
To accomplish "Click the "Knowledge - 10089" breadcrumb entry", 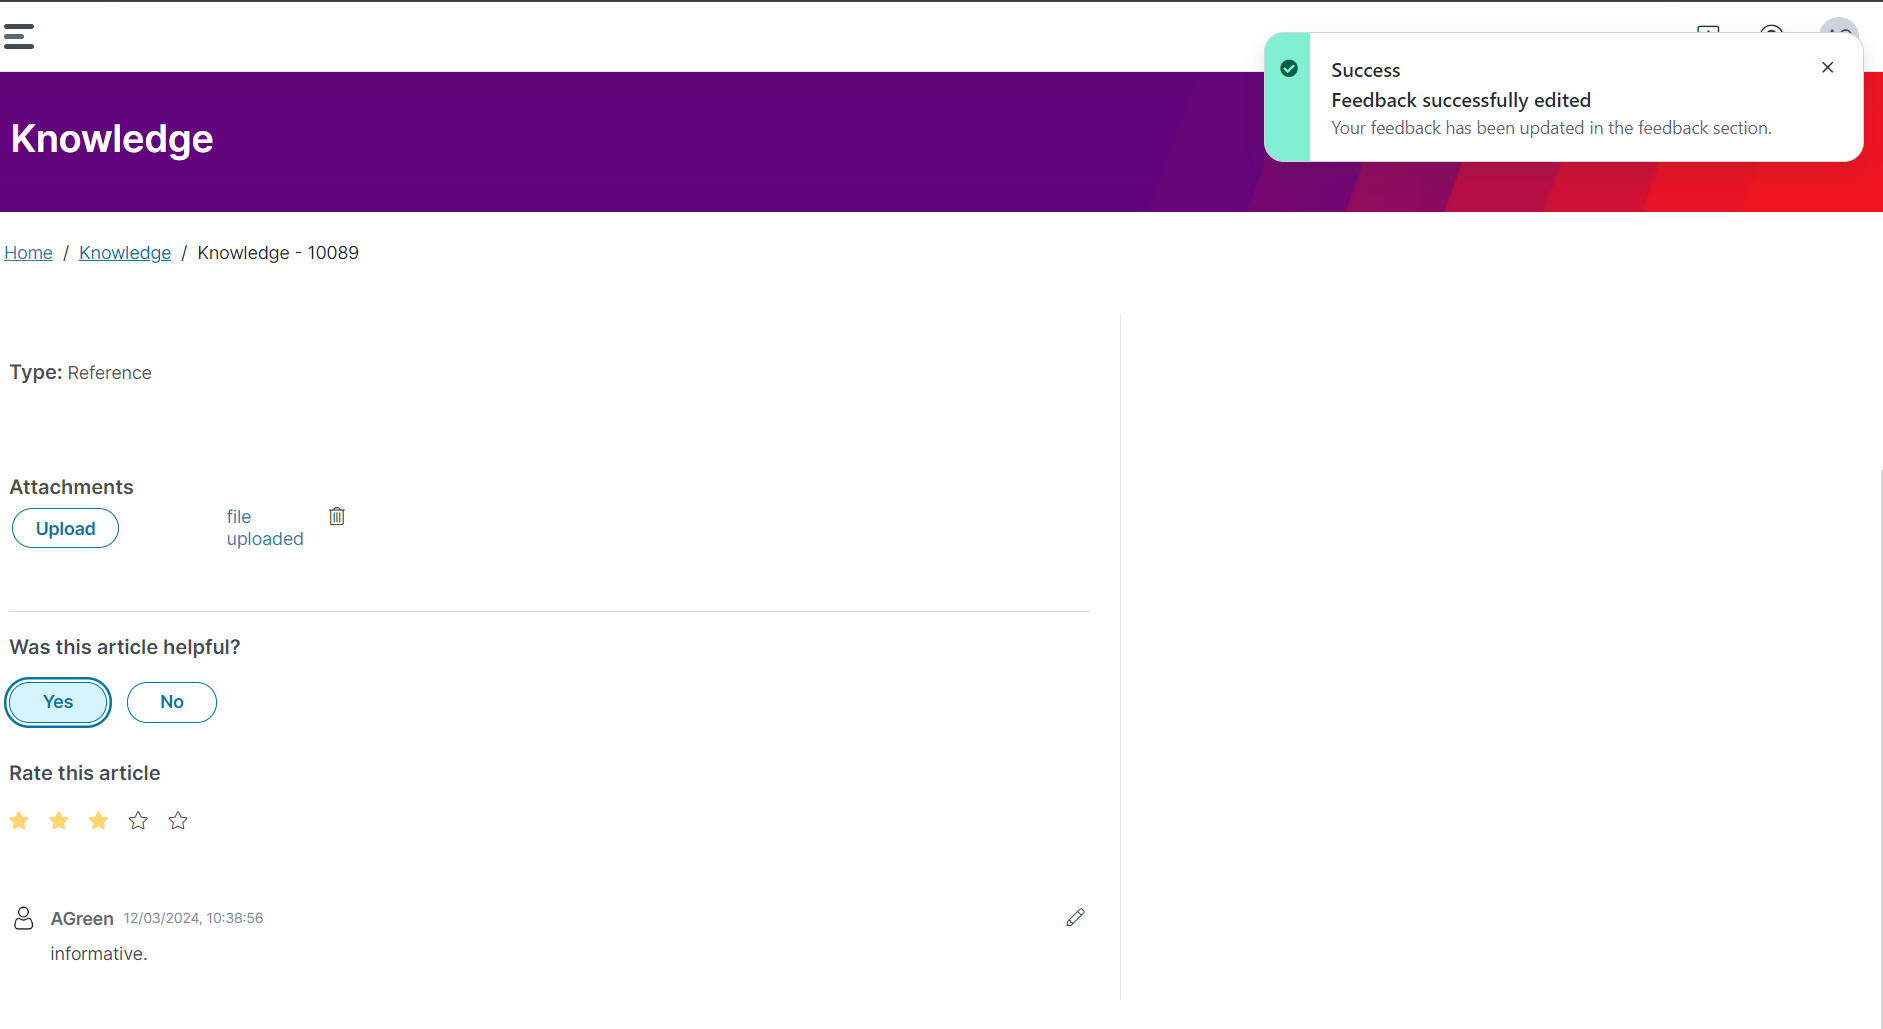I will [277, 252].
